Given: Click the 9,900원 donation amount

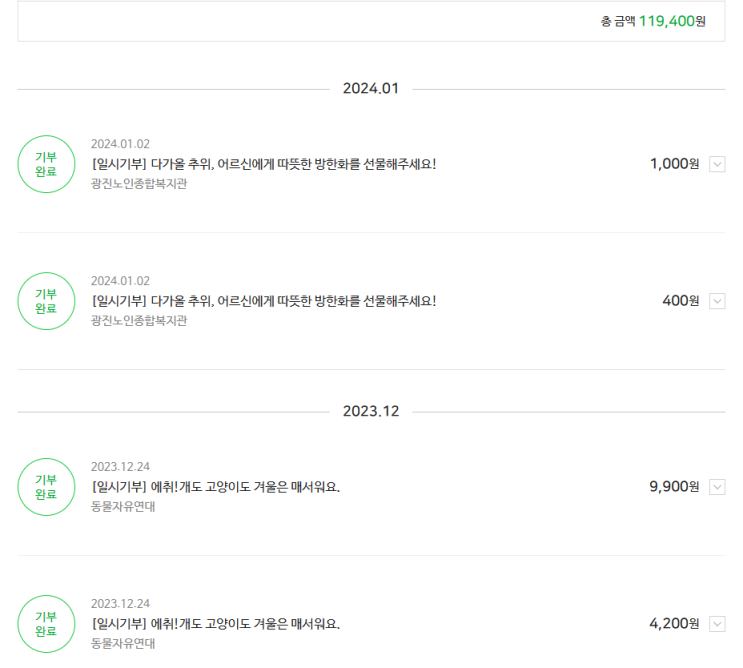Looking at the screenshot, I should click(674, 487).
